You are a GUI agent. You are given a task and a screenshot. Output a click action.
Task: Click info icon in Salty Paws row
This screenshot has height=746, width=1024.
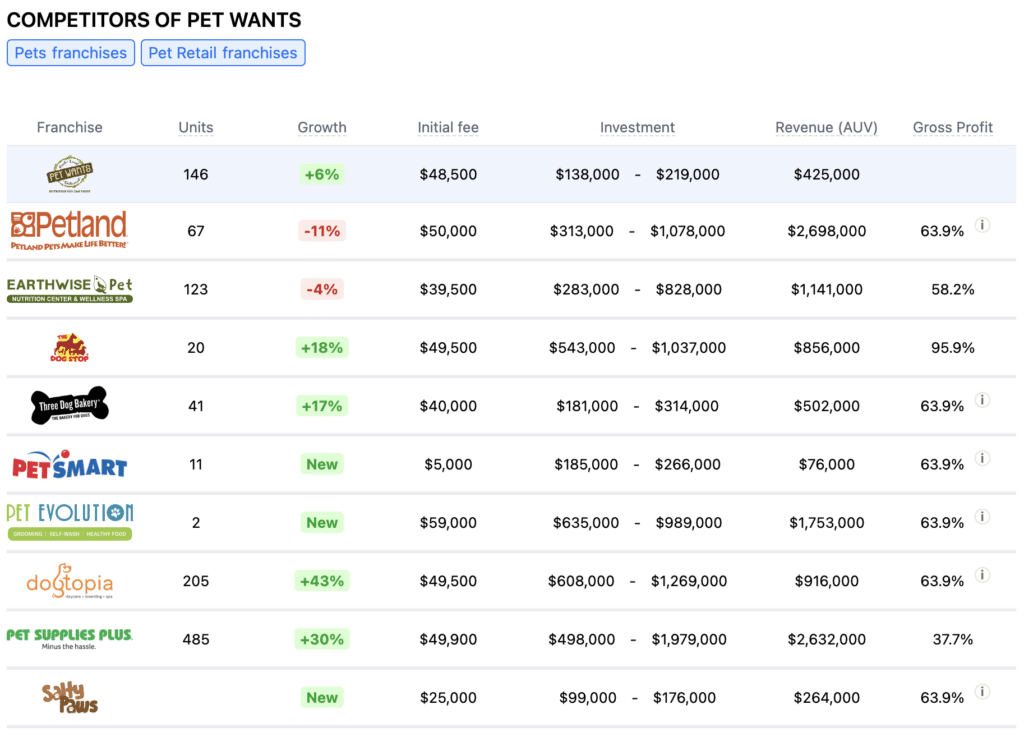(982, 692)
